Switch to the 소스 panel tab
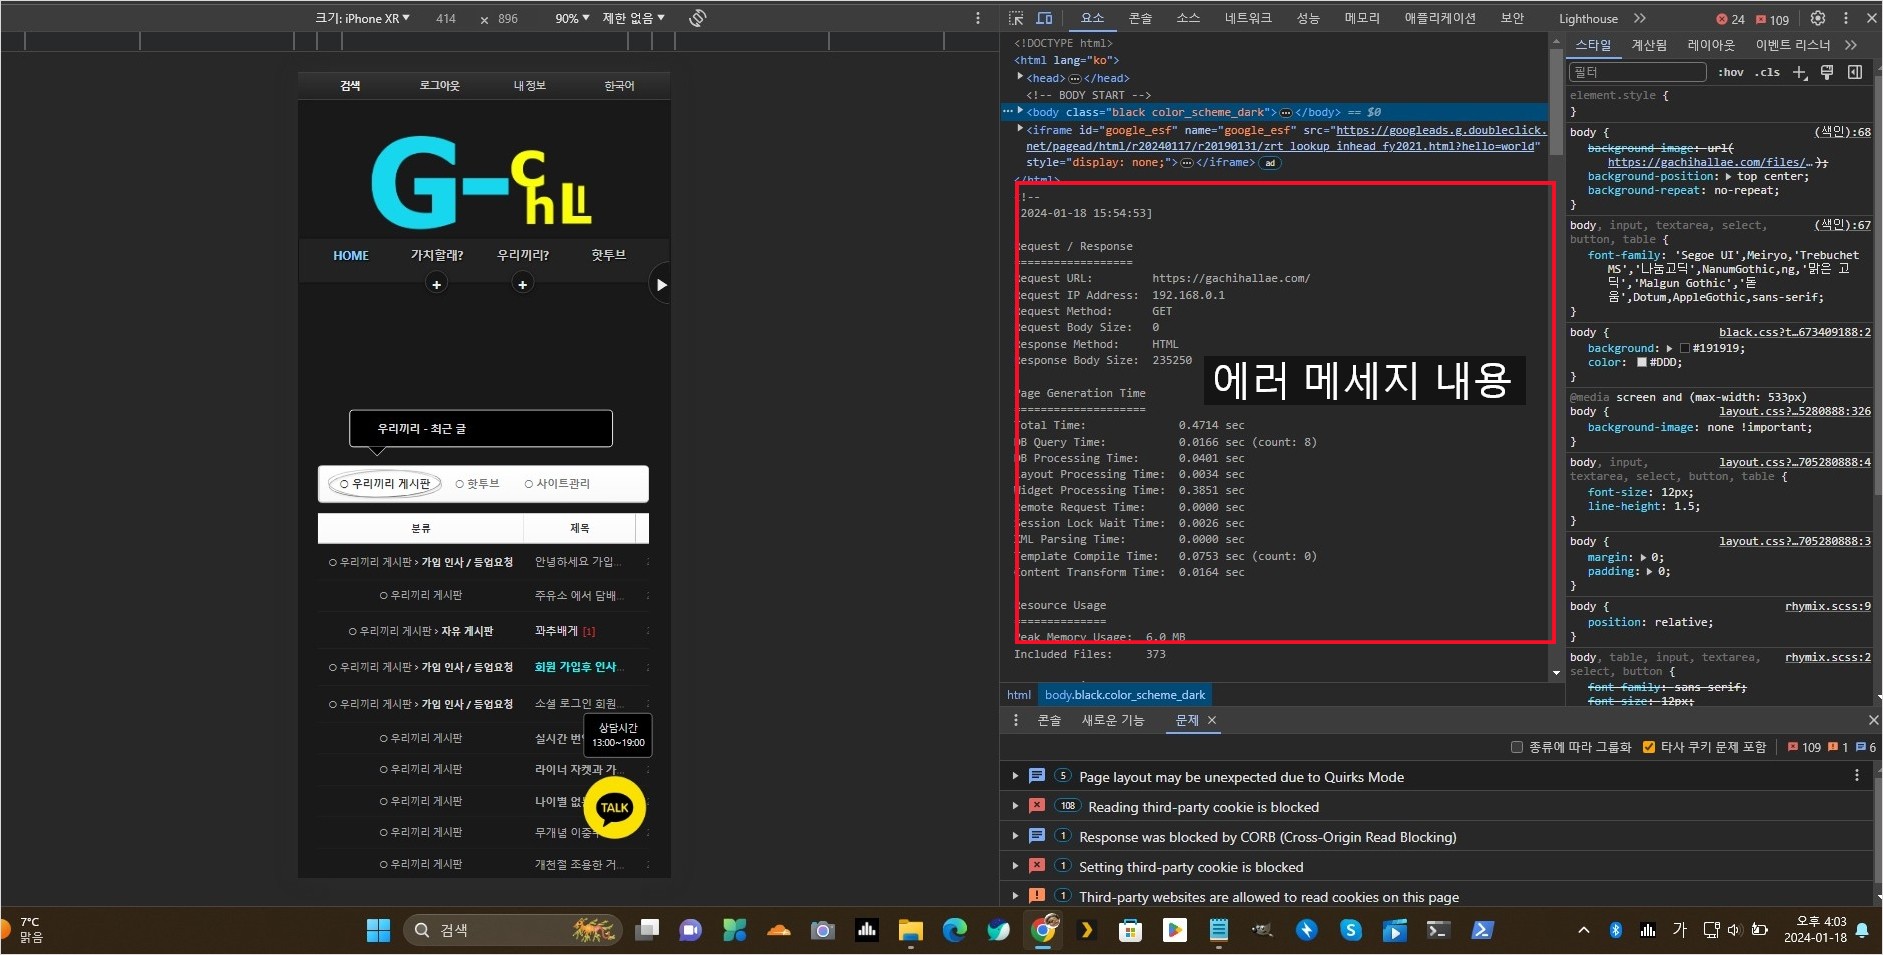 (1188, 18)
